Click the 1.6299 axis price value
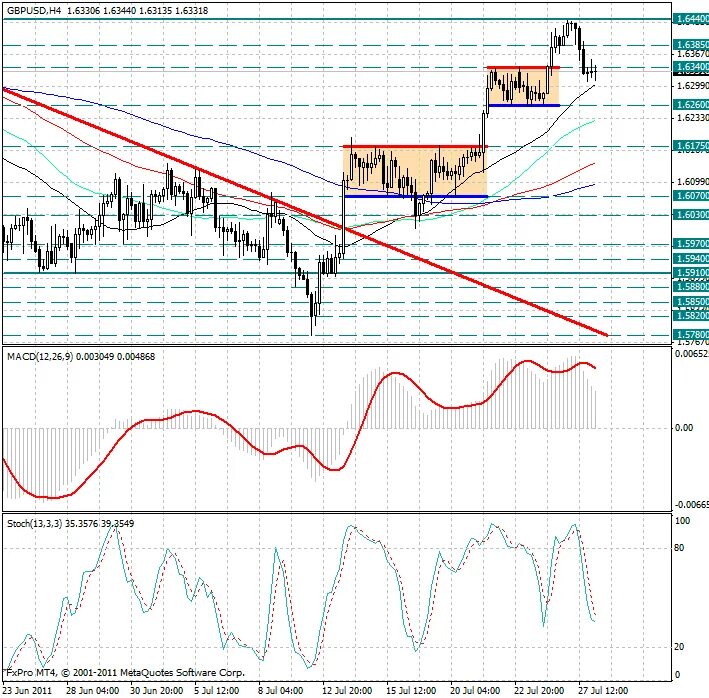 point(692,86)
